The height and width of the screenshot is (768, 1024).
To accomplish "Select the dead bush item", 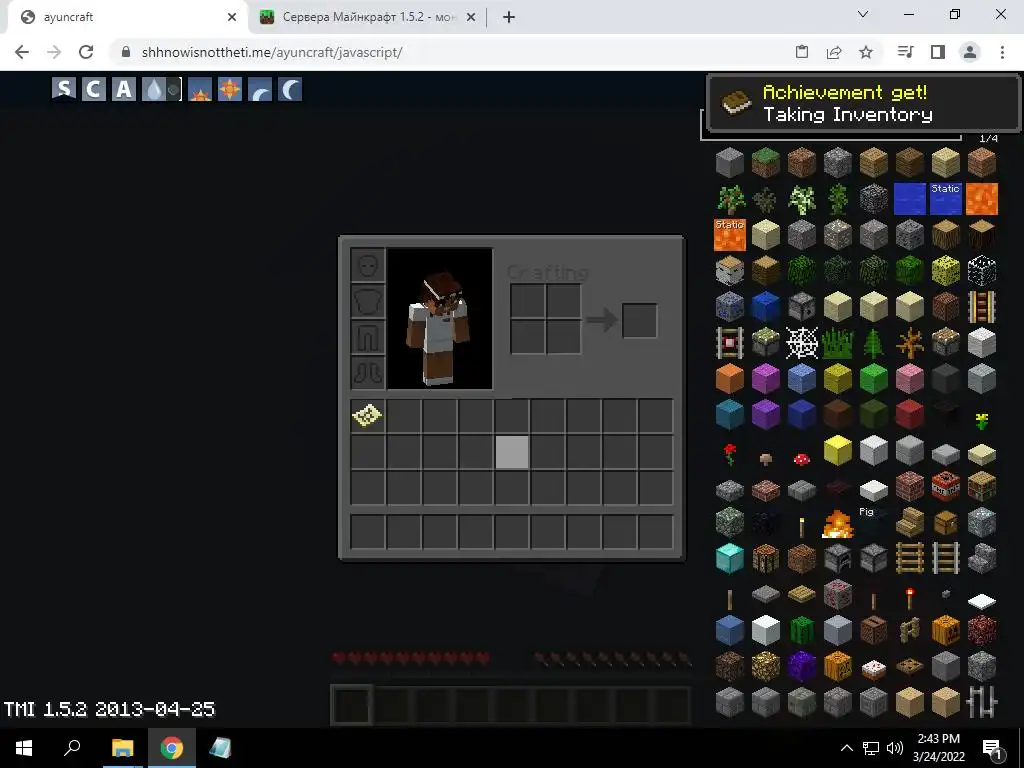I will point(909,342).
